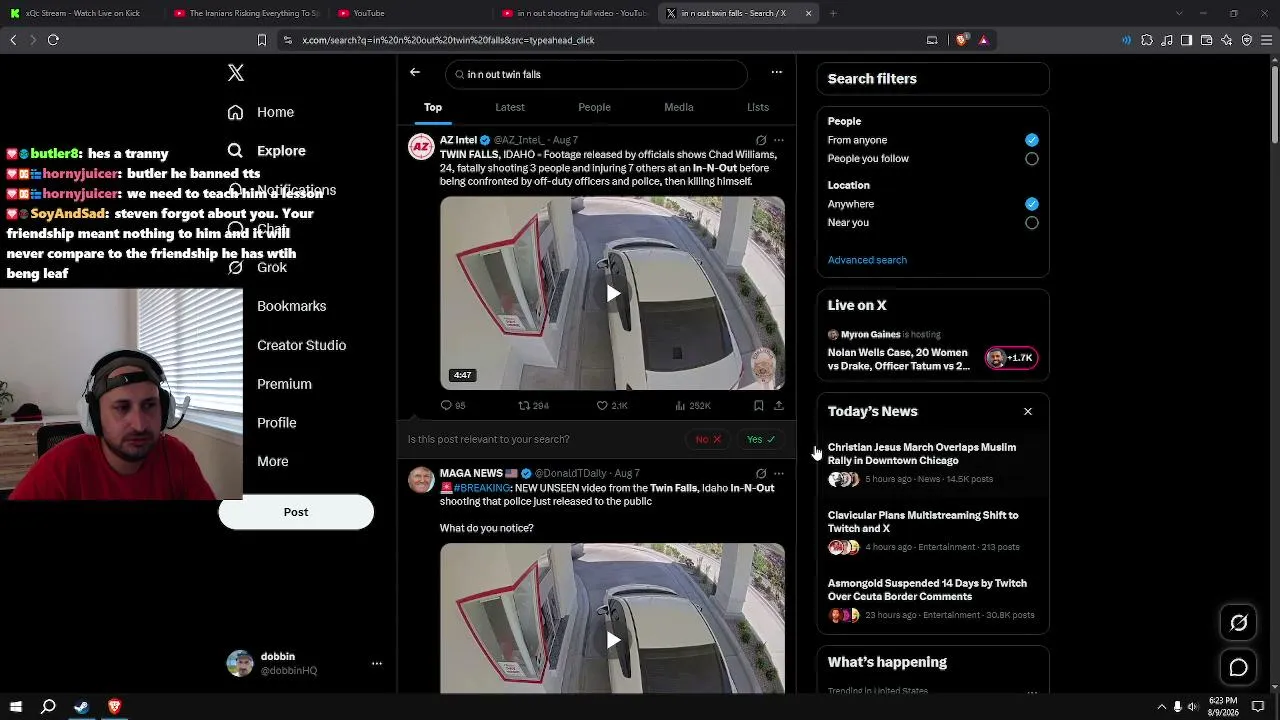Open Windows taskbar search
Viewport: 1280px width, 720px height.
click(x=48, y=707)
